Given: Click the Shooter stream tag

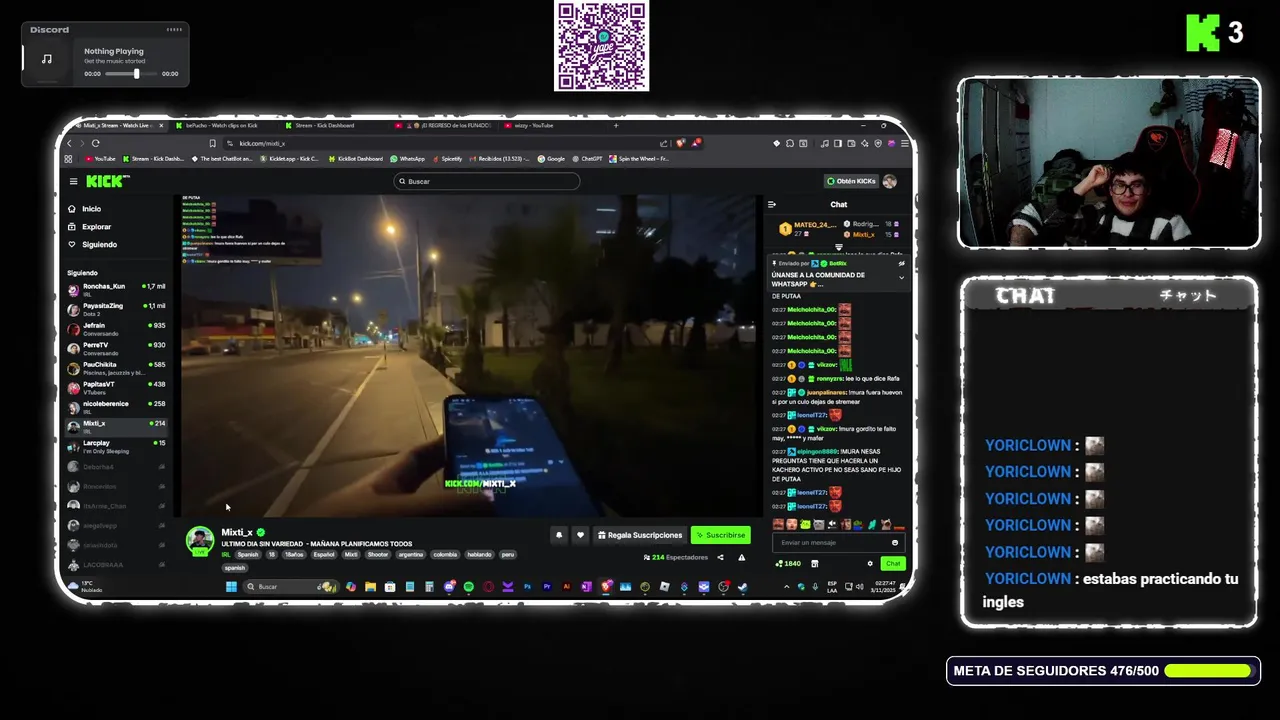Looking at the screenshot, I should [x=378, y=554].
